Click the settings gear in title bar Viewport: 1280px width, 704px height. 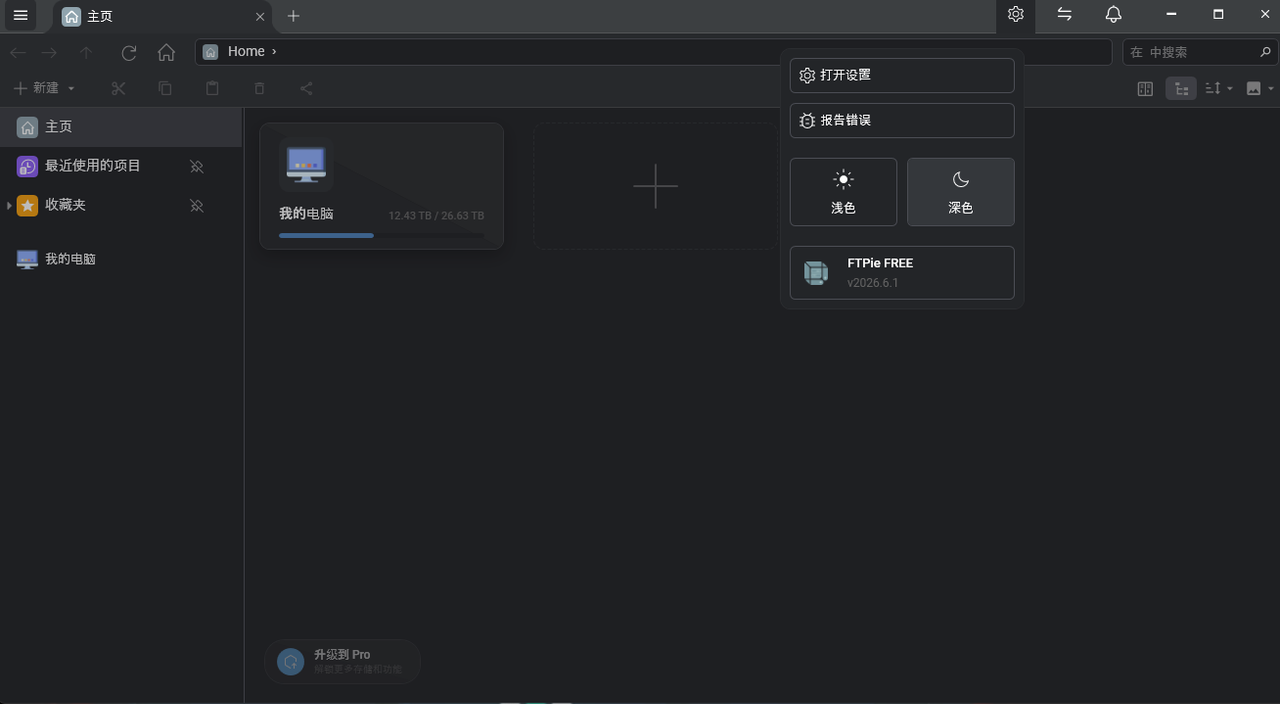[x=1016, y=15]
